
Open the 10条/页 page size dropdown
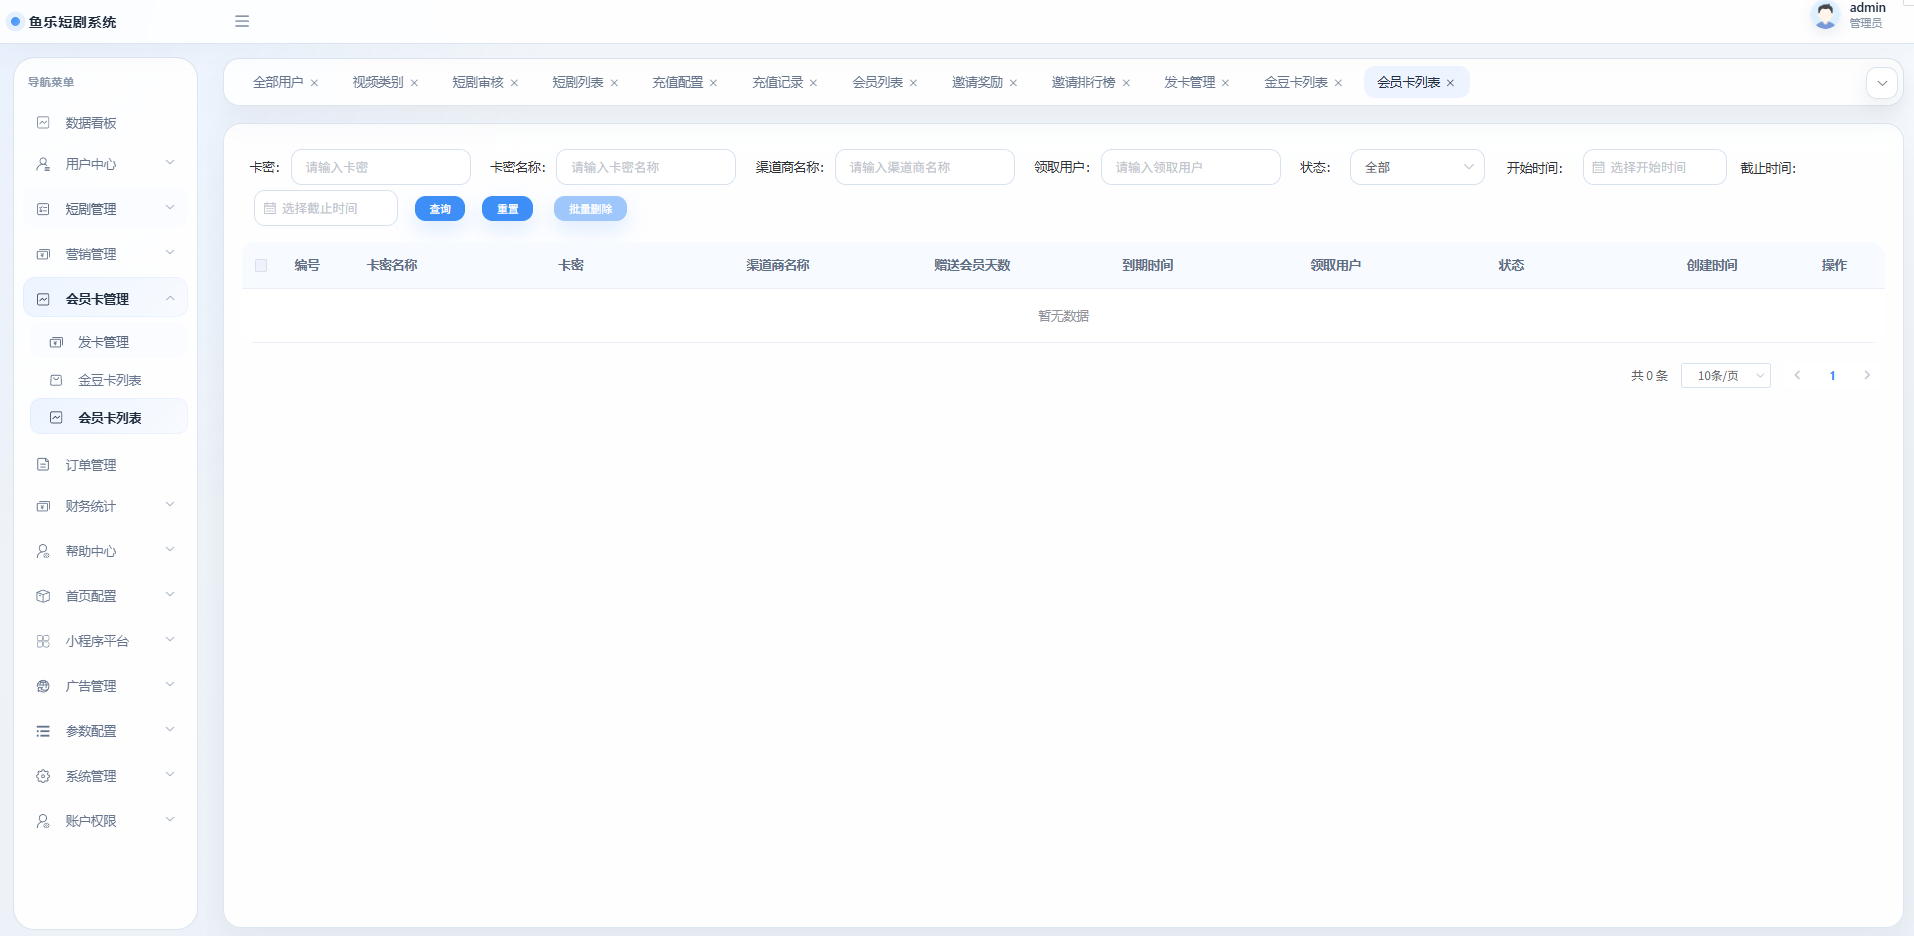[1726, 376]
